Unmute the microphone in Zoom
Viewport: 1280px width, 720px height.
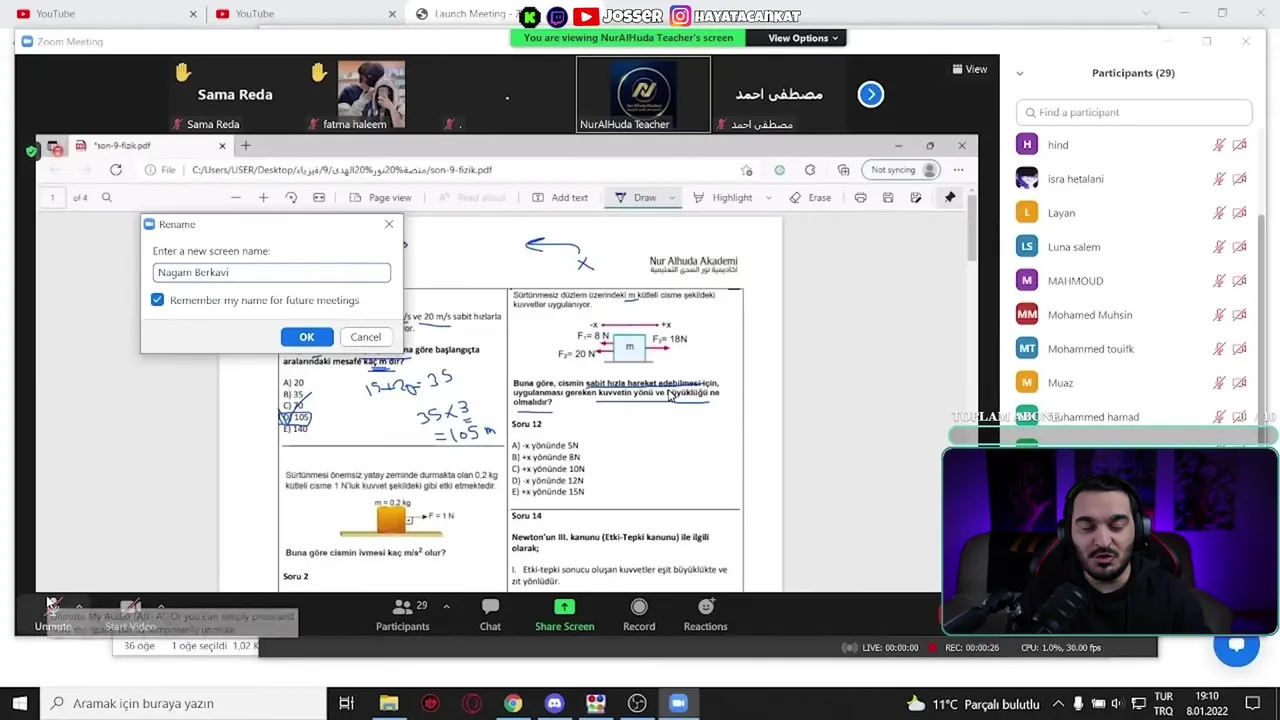coord(53,614)
